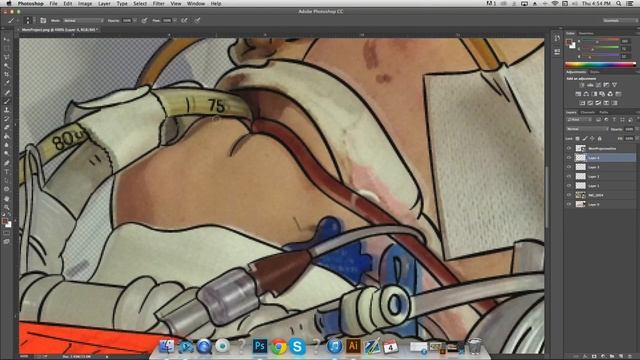This screenshot has width=640, height=360.
Task: Toggle pressure for opacity in options bar
Action: (144, 20)
